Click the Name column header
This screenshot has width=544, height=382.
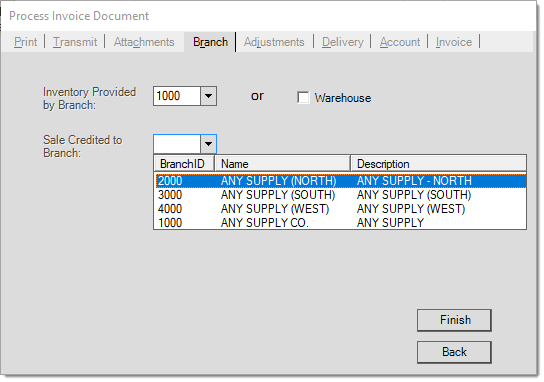pos(282,164)
